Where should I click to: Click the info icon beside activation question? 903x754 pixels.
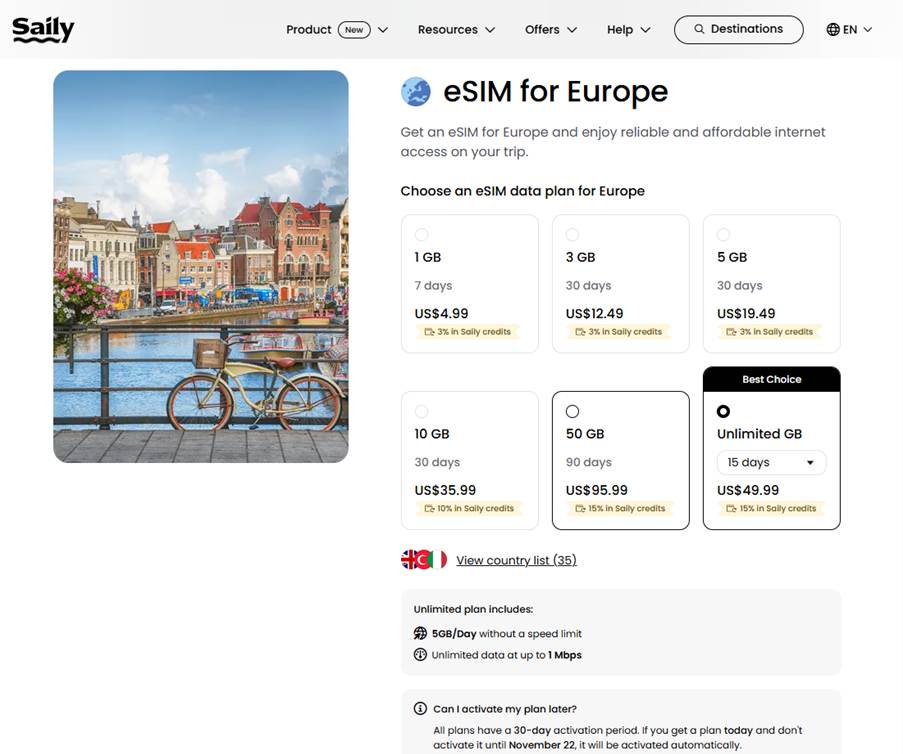click(x=421, y=709)
